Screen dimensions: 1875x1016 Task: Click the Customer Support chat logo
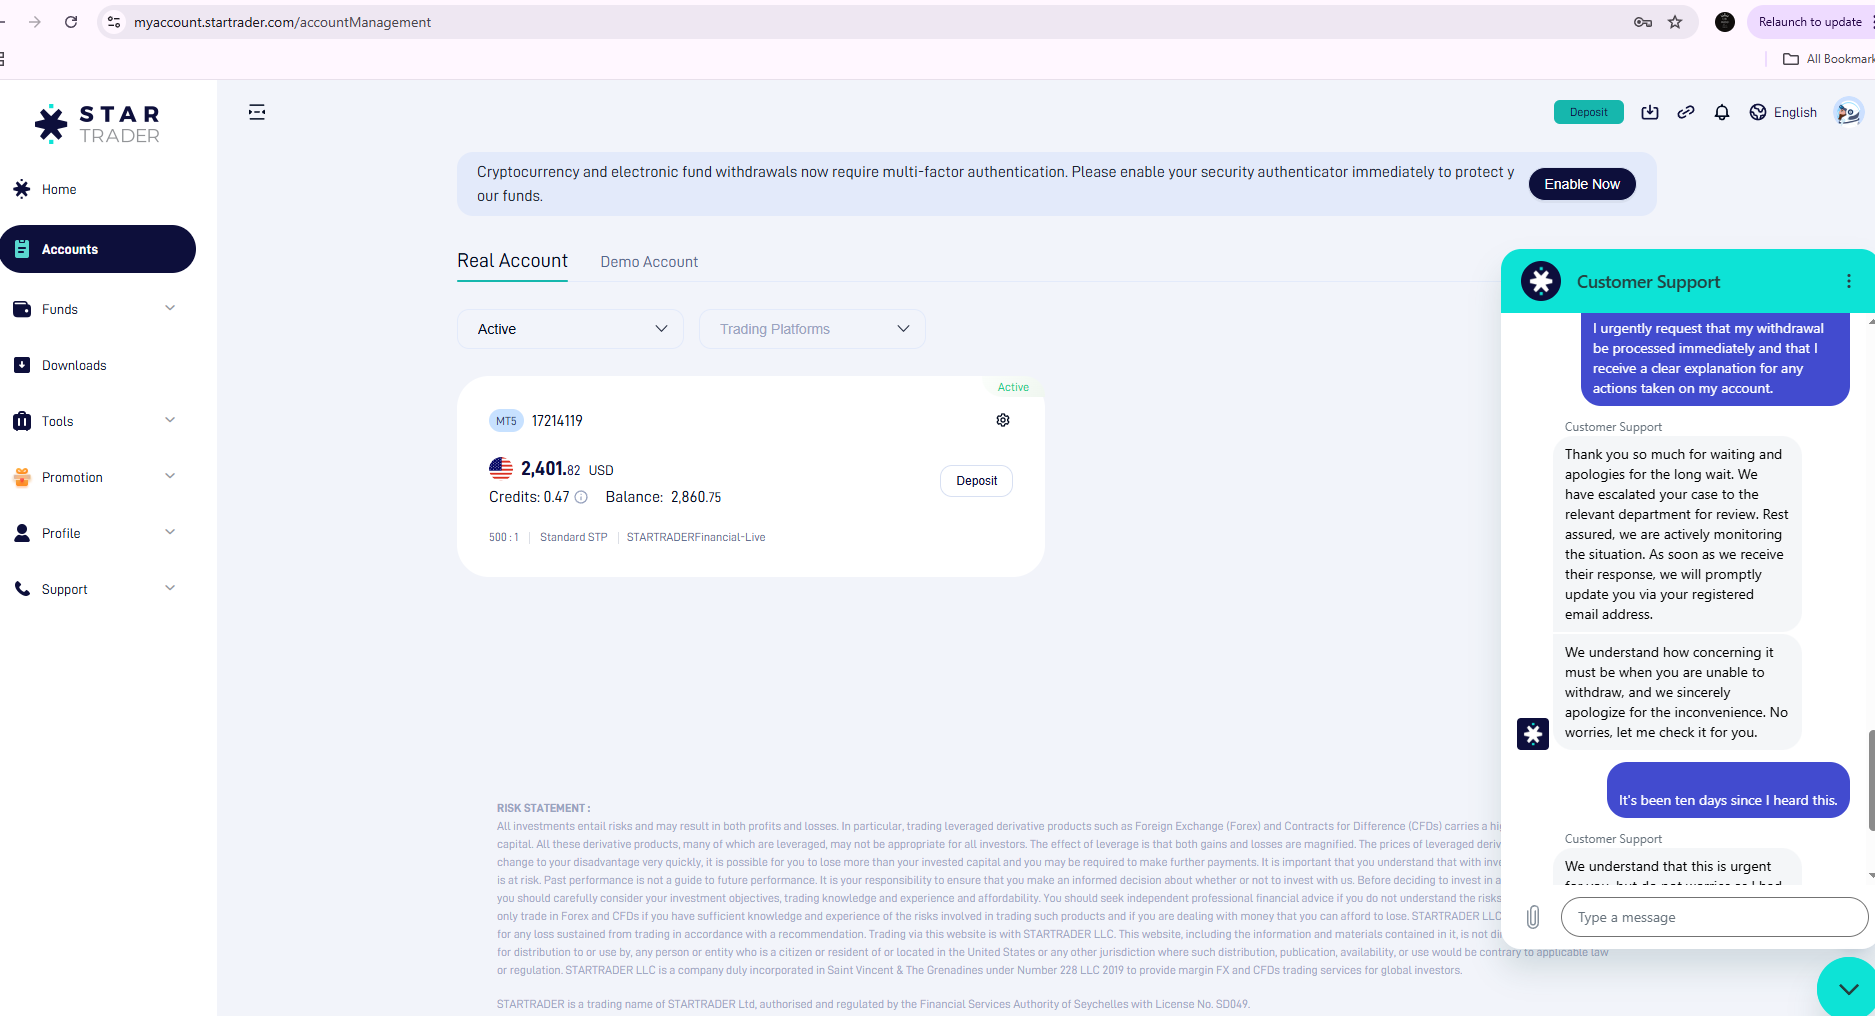1541,281
